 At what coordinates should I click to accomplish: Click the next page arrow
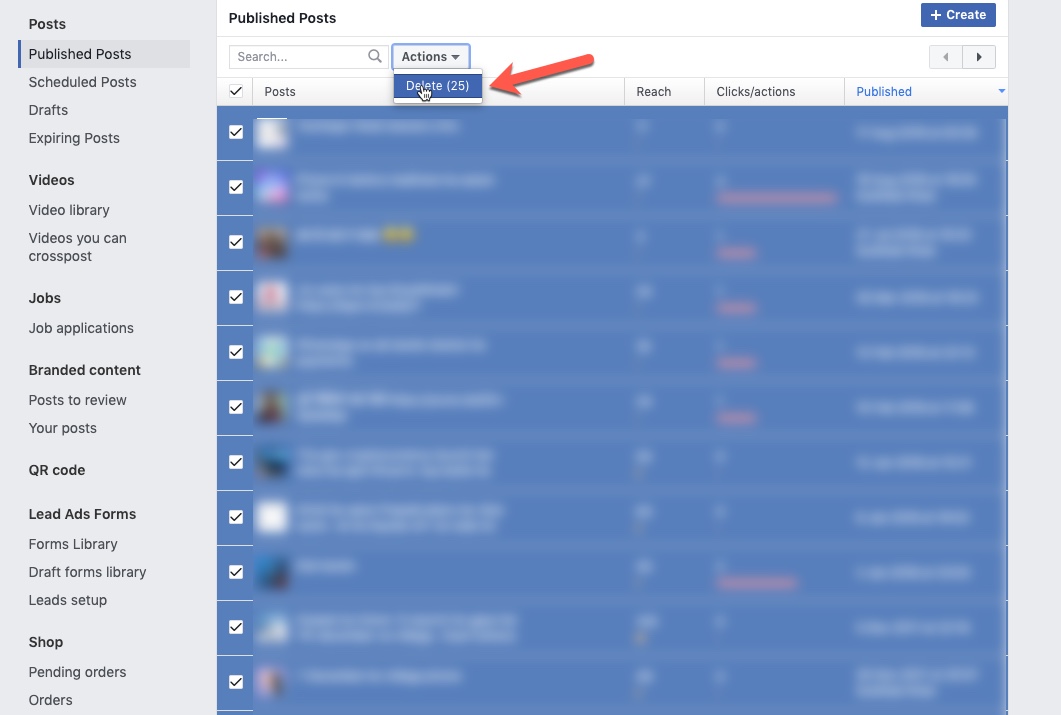tap(979, 57)
